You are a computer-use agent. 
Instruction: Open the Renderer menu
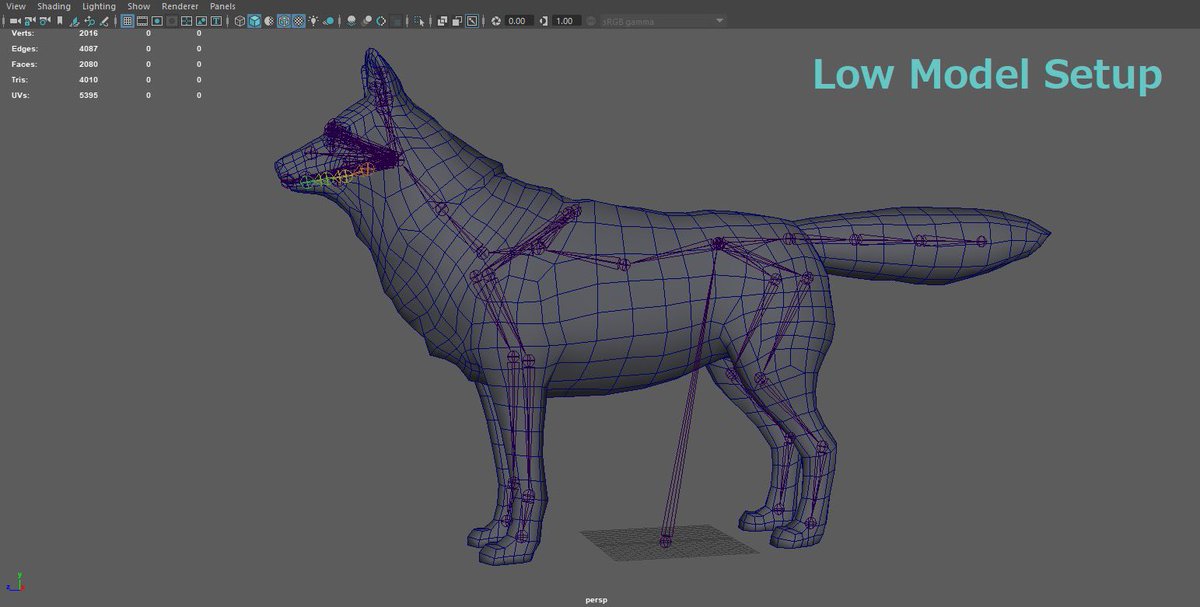coord(180,6)
